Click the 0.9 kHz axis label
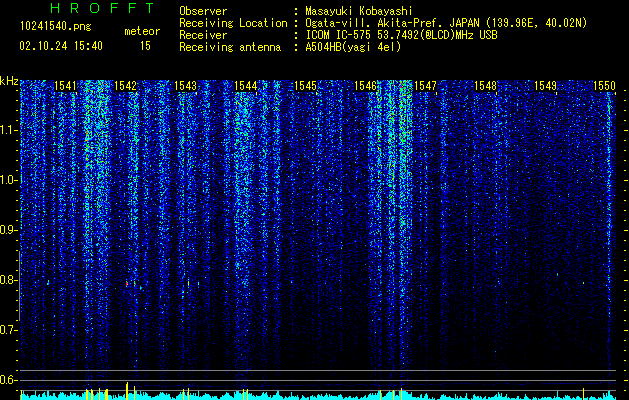 click(x=7, y=230)
